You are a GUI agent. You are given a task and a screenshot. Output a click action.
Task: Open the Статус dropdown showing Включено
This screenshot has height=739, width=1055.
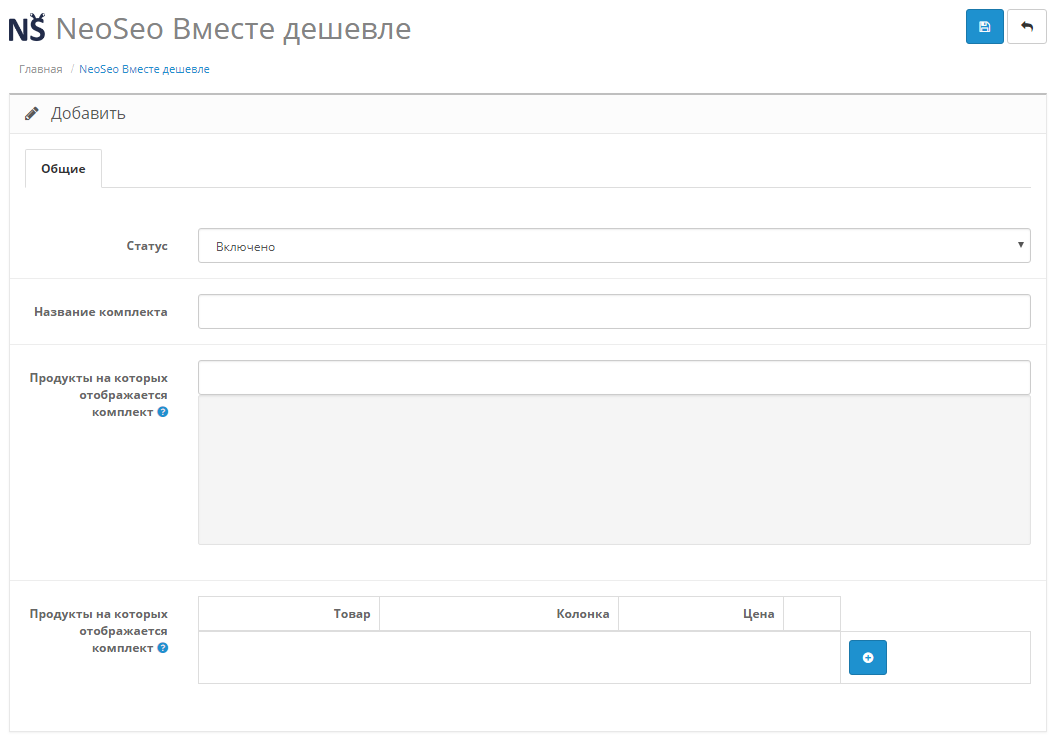(614, 246)
